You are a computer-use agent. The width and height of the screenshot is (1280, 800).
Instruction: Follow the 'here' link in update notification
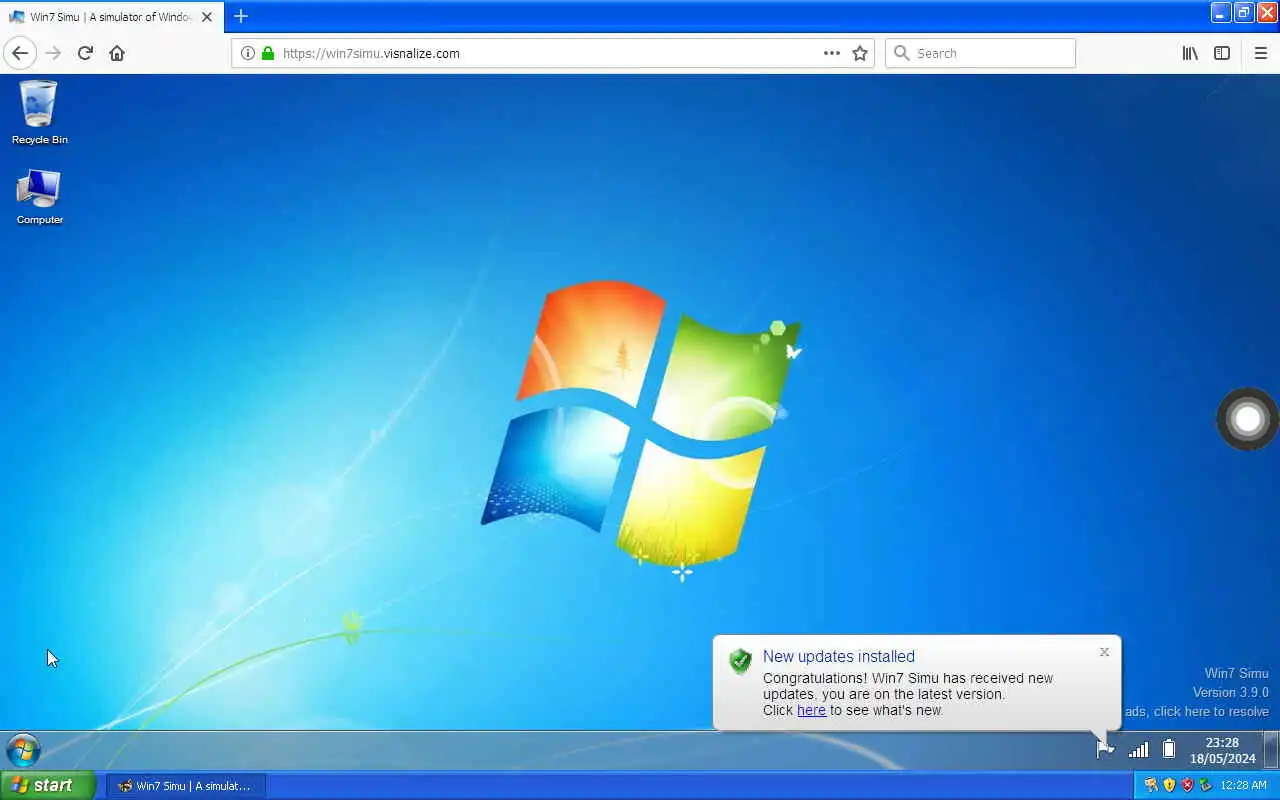[811, 710]
